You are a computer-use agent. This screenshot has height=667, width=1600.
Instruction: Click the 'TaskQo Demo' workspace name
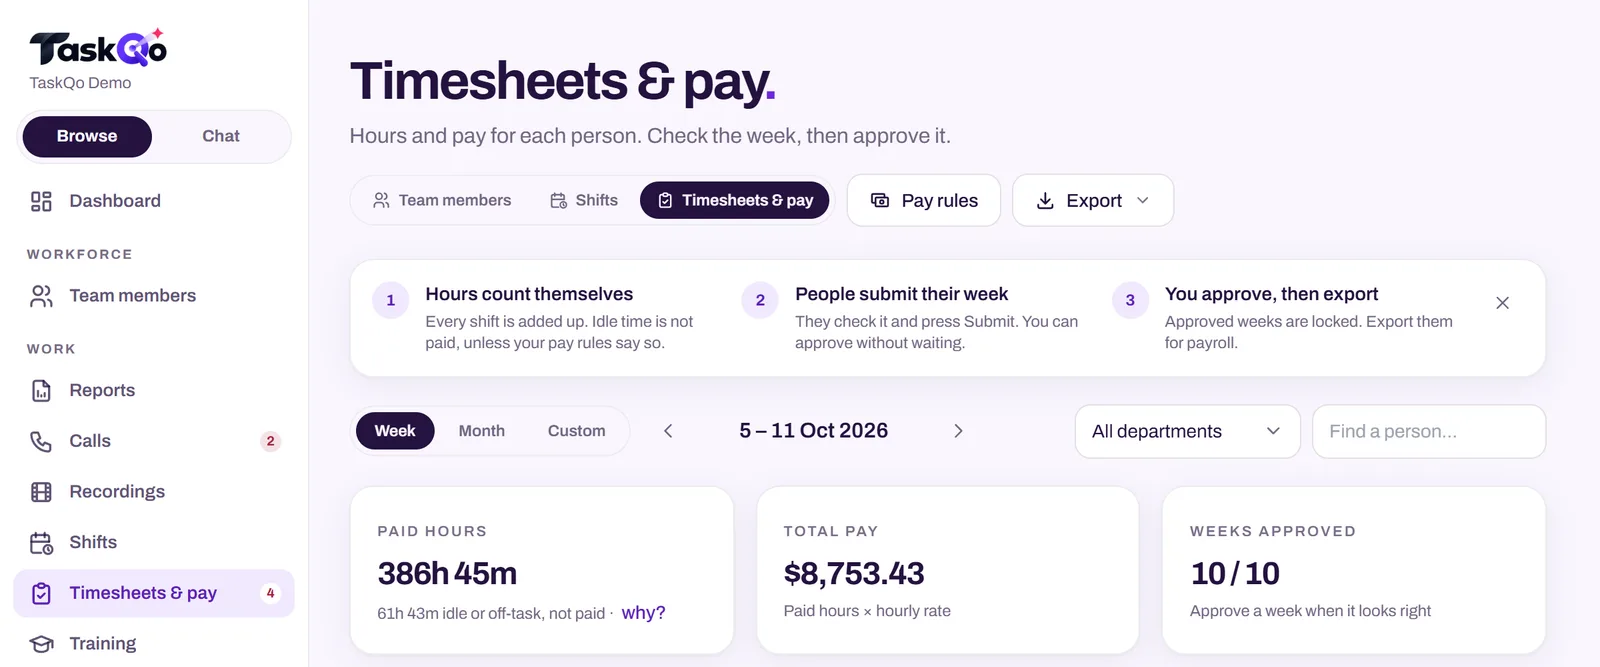[80, 83]
